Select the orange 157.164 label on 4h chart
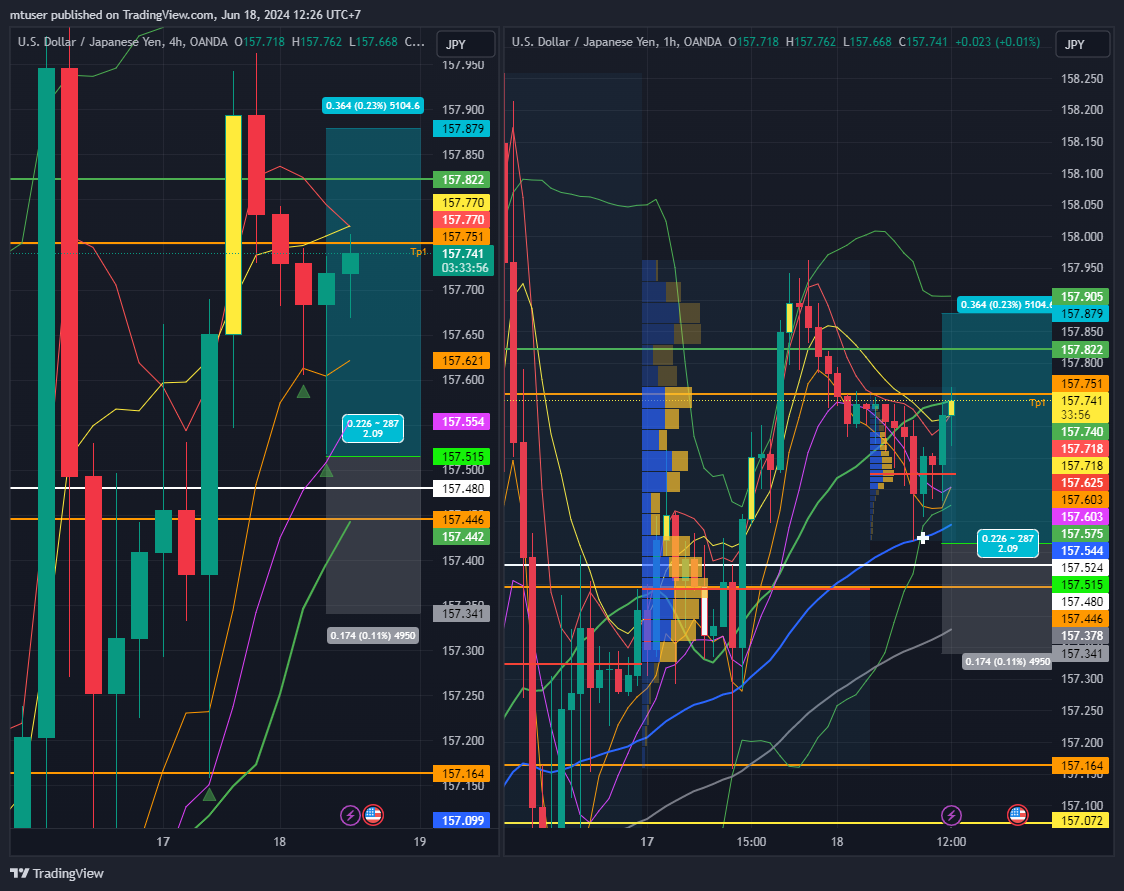 pyautogui.click(x=462, y=773)
